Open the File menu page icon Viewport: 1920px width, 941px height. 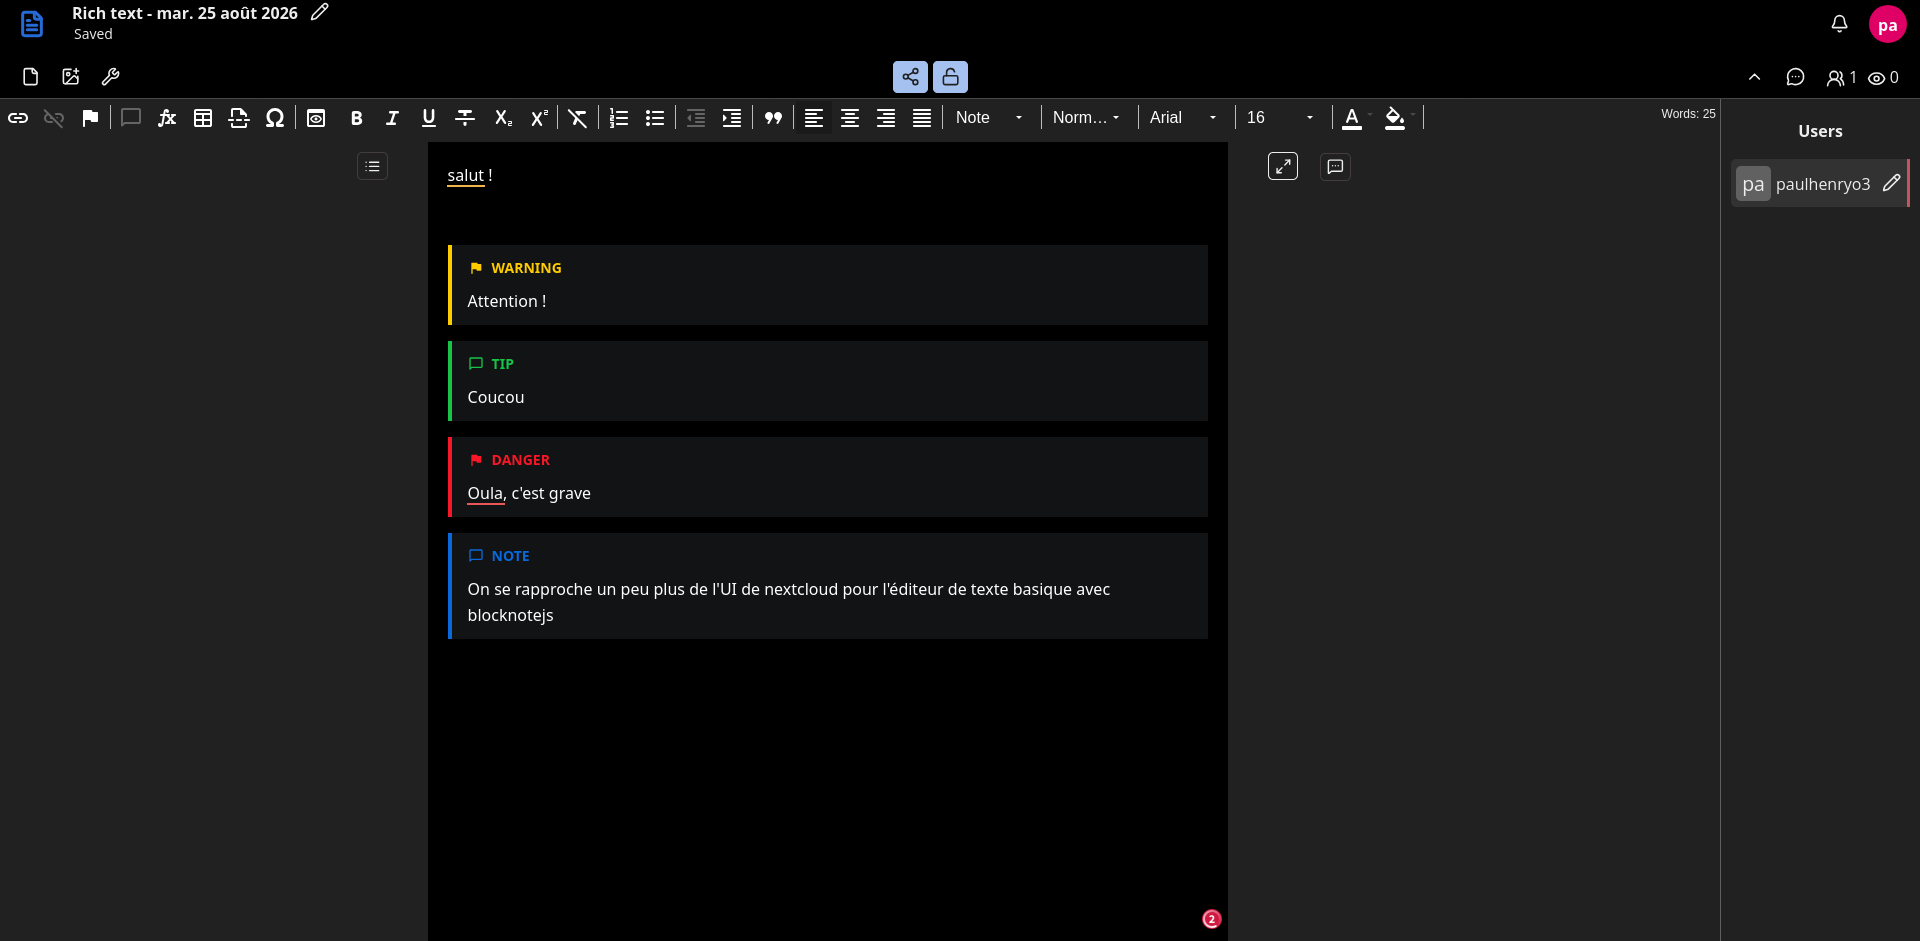coord(31,77)
